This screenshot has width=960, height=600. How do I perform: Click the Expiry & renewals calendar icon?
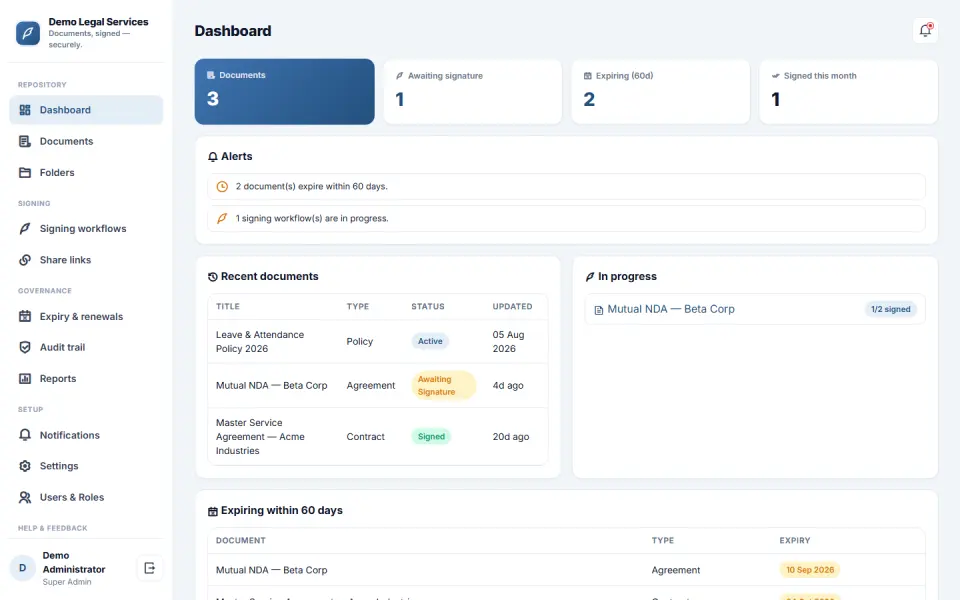point(24,317)
